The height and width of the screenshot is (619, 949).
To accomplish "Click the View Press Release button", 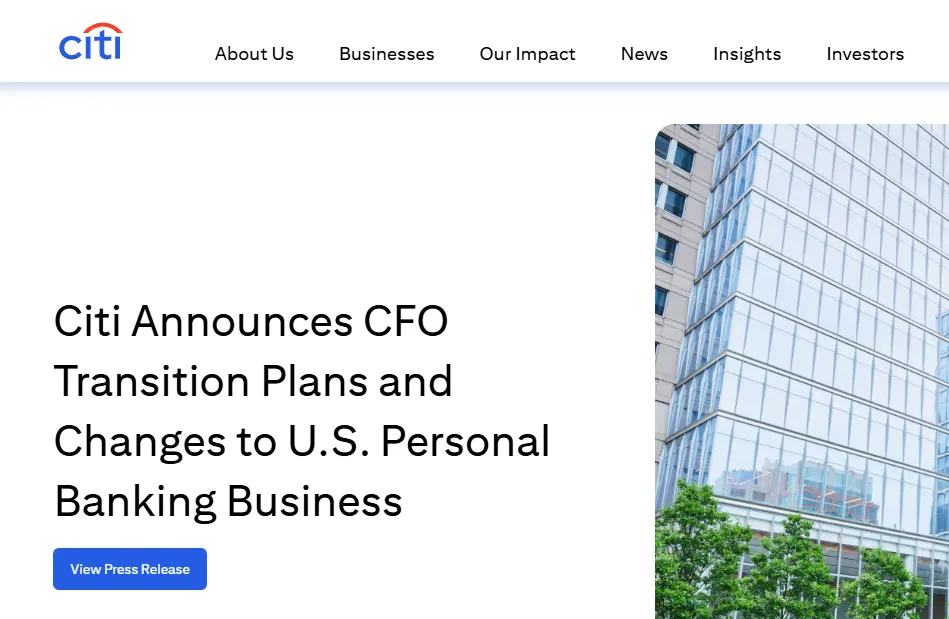I will [129, 568].
